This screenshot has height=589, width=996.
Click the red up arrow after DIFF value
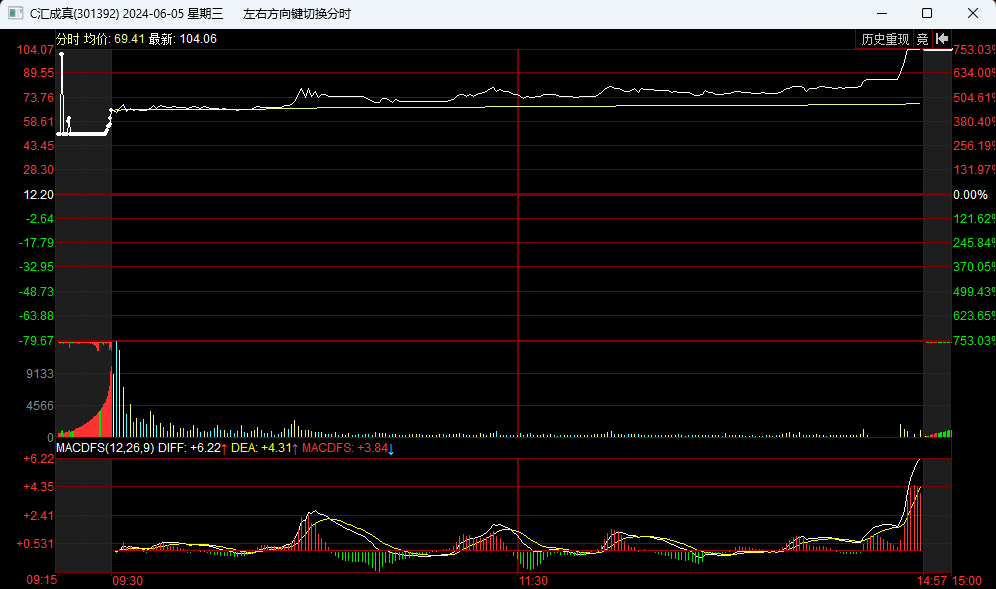click(224, 449)
